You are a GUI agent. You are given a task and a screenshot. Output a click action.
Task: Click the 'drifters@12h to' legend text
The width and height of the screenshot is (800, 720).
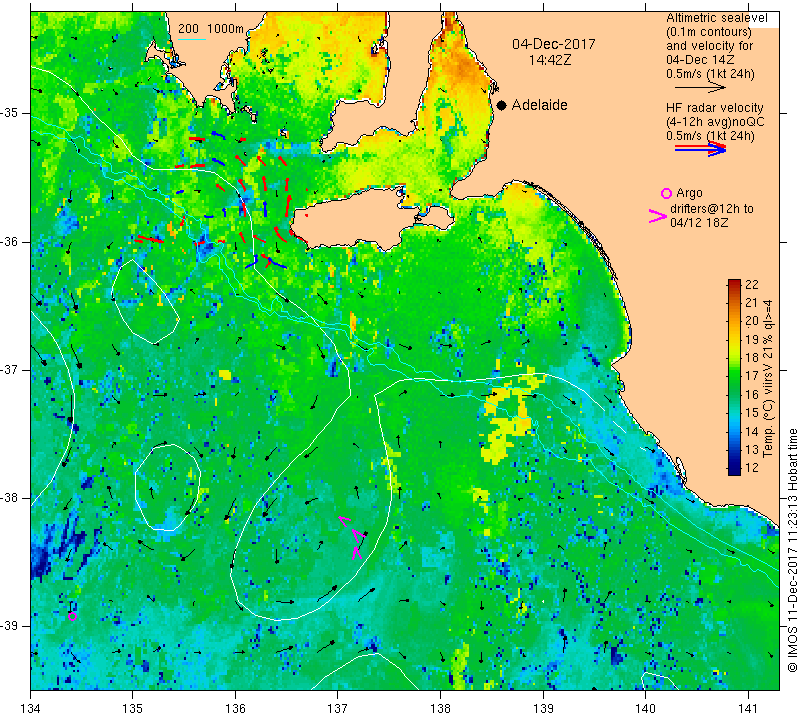pos(712,209)
